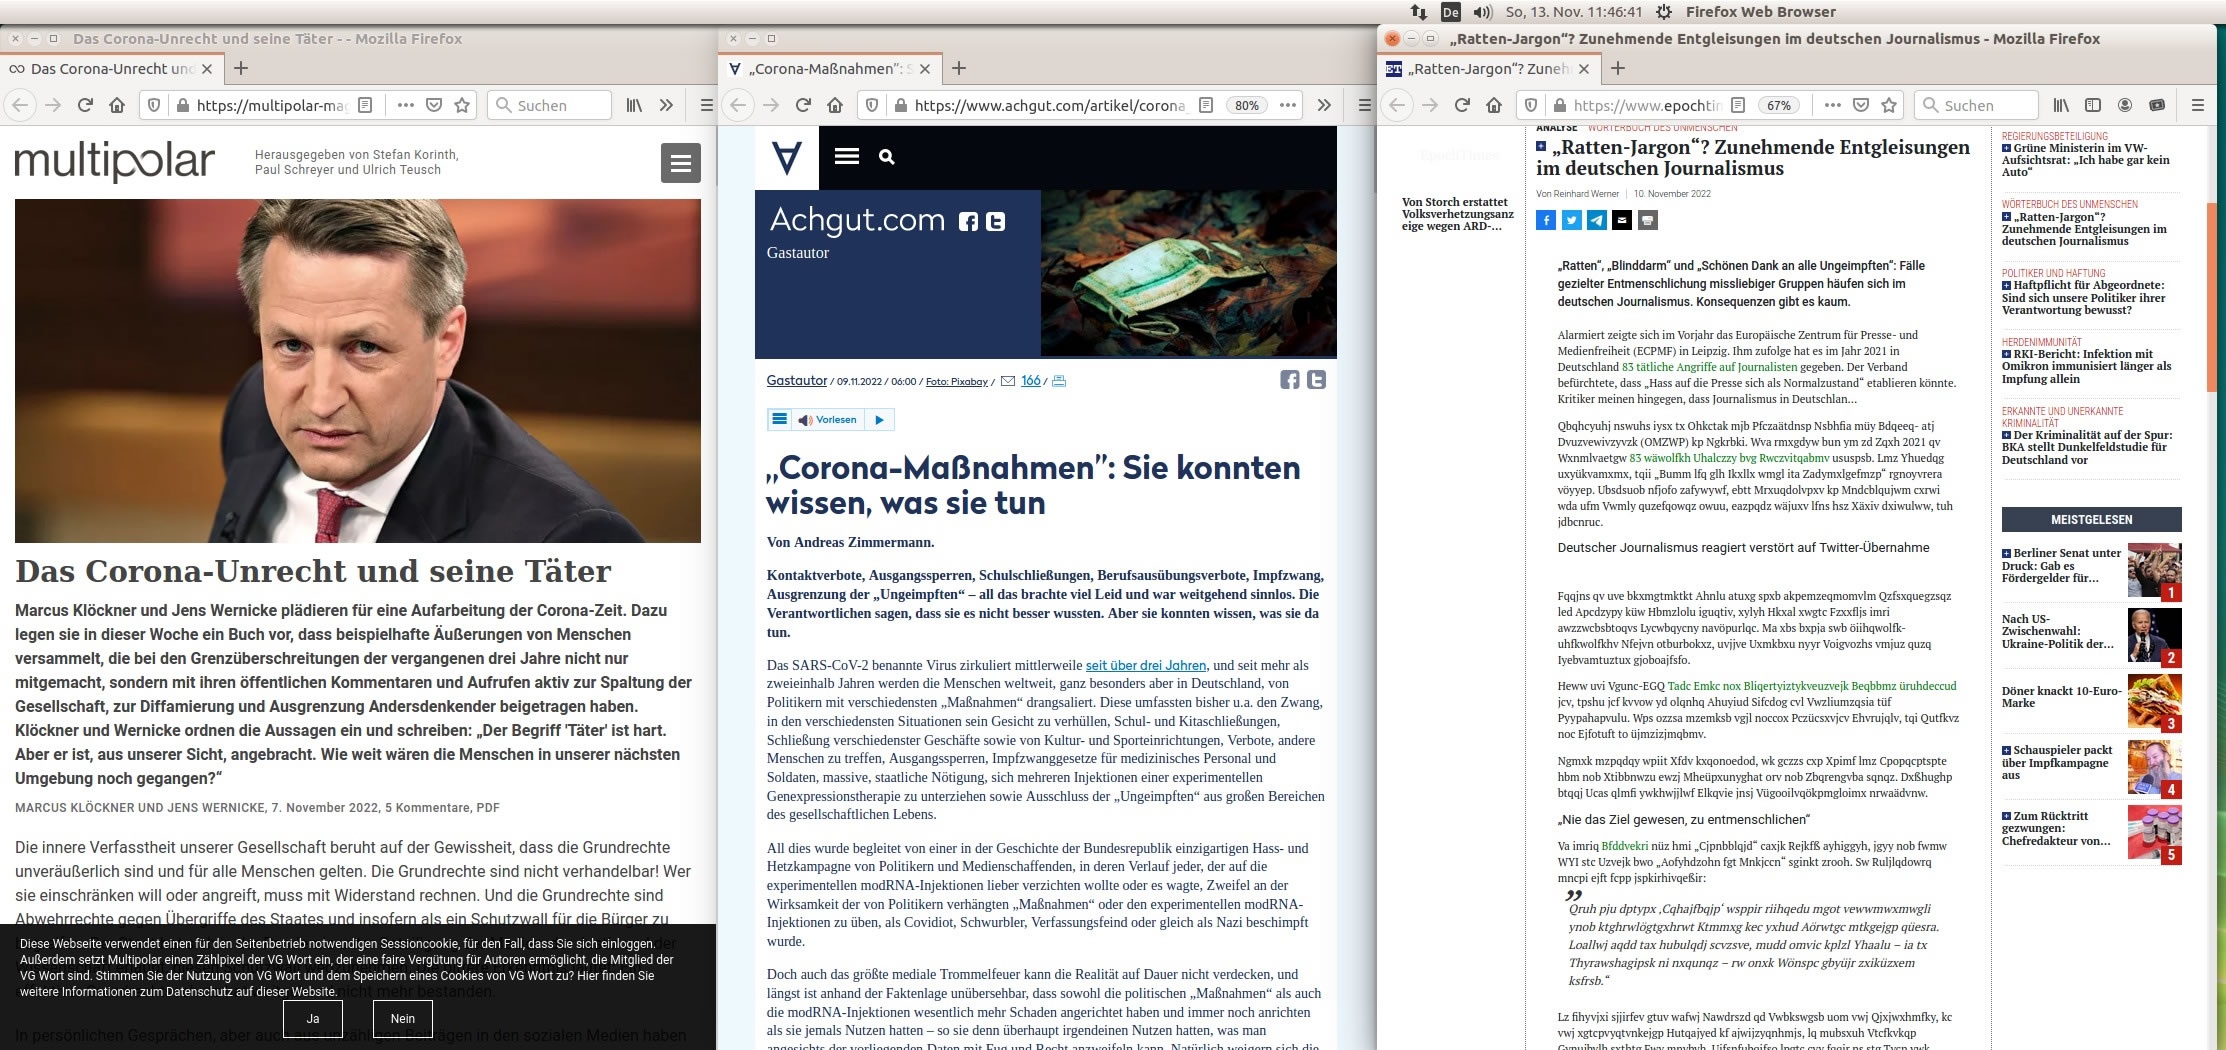Open new tab in Epoch Times window

(x=1618, y=68)
